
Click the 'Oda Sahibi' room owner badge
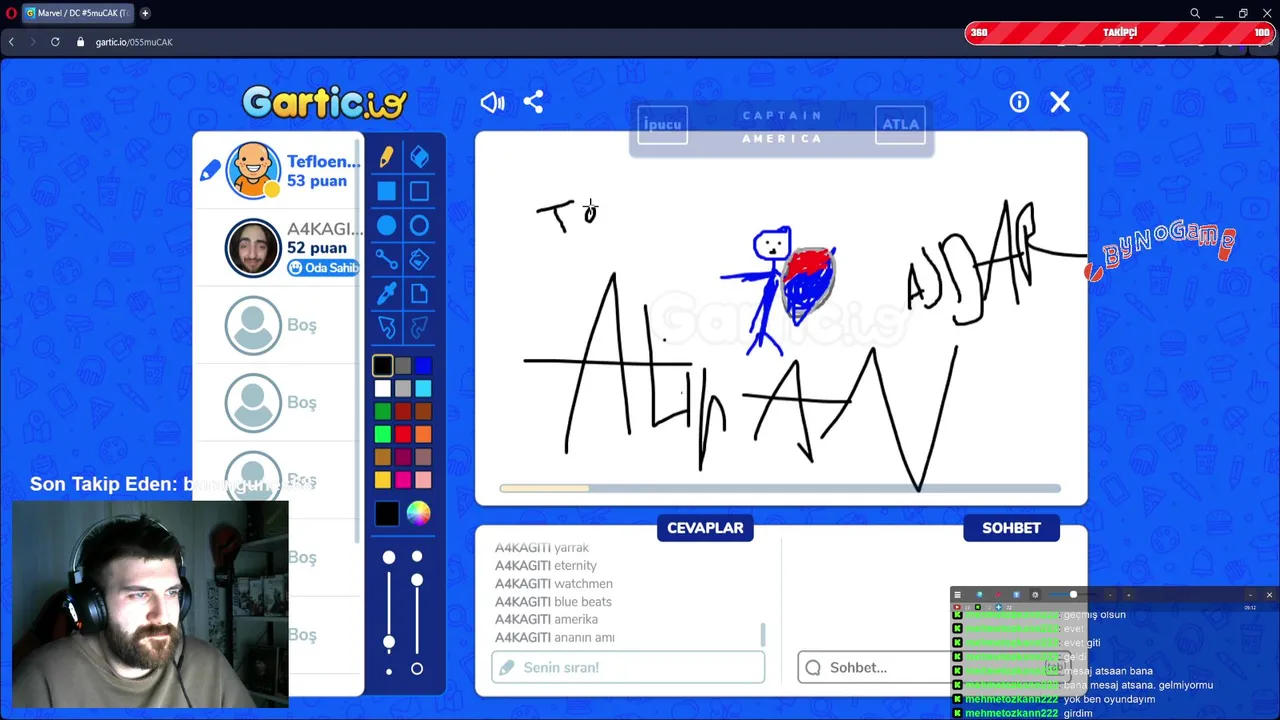tap(323, 267)
